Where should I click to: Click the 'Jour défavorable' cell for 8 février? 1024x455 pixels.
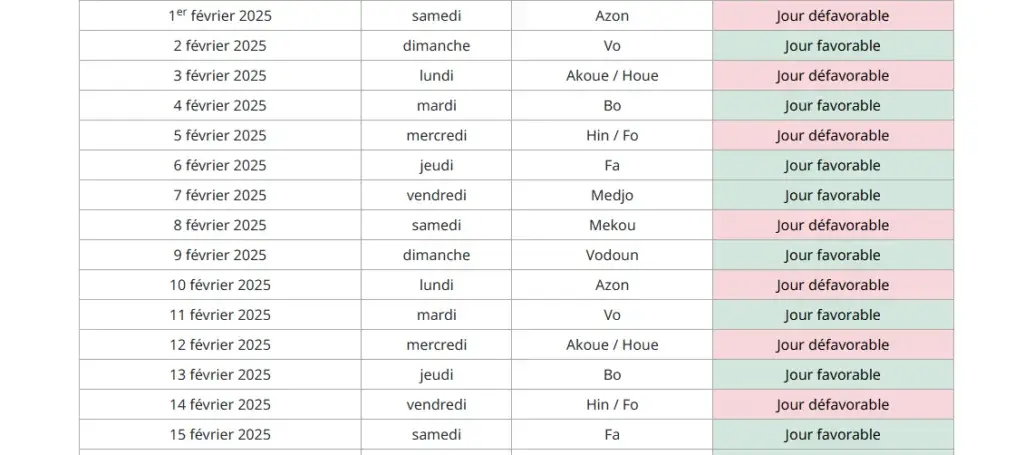click(x=832, y=226)
